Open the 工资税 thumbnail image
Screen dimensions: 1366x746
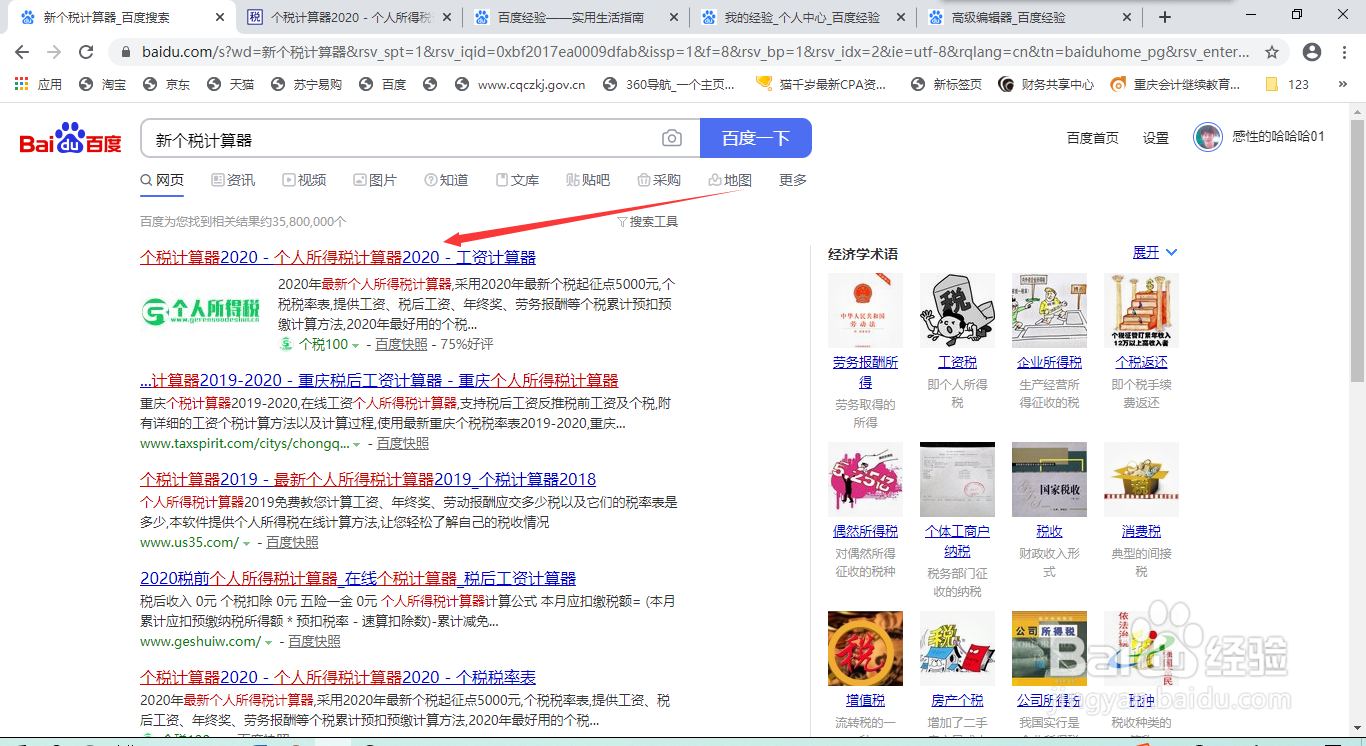click(957, 310)
